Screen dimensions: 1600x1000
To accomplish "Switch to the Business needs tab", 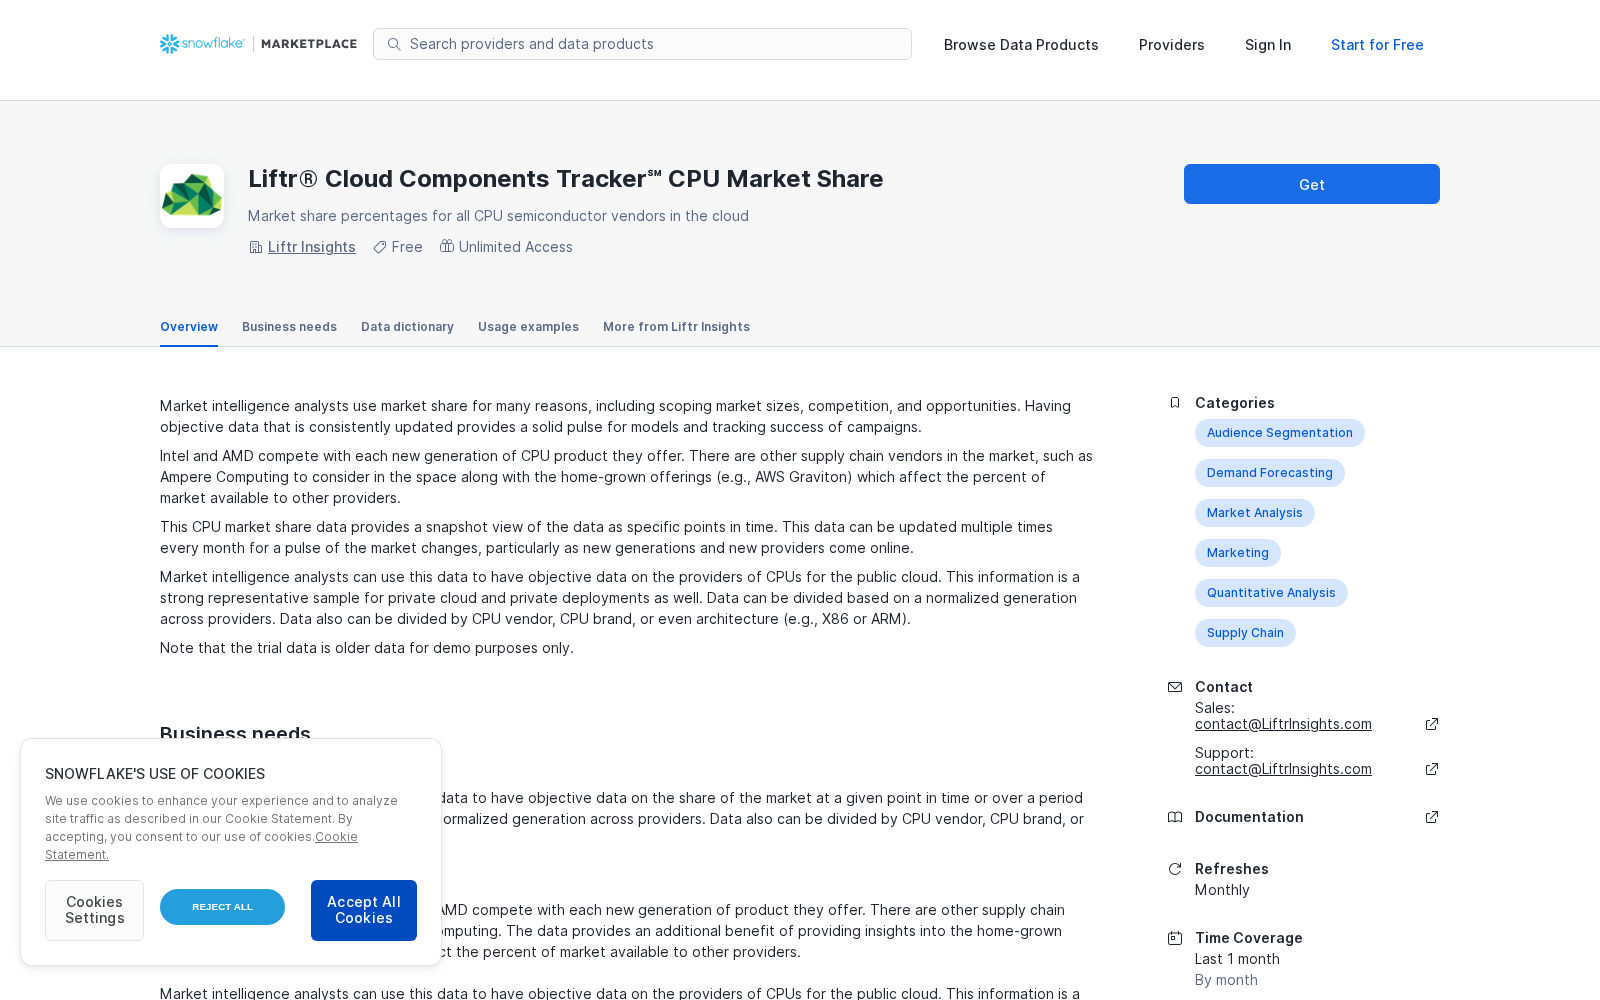I will coord(289,327).
